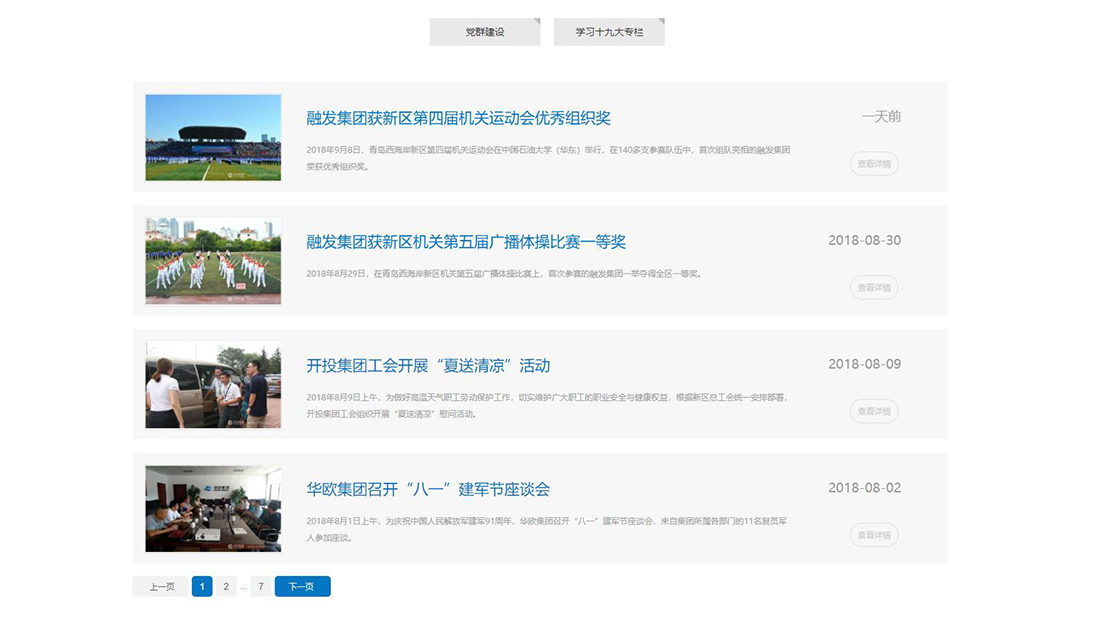Open the article 融发集团获新区第四届机关运动会优秀组织奖
This screenshot has height=618, width=1100.
point(458,117)
